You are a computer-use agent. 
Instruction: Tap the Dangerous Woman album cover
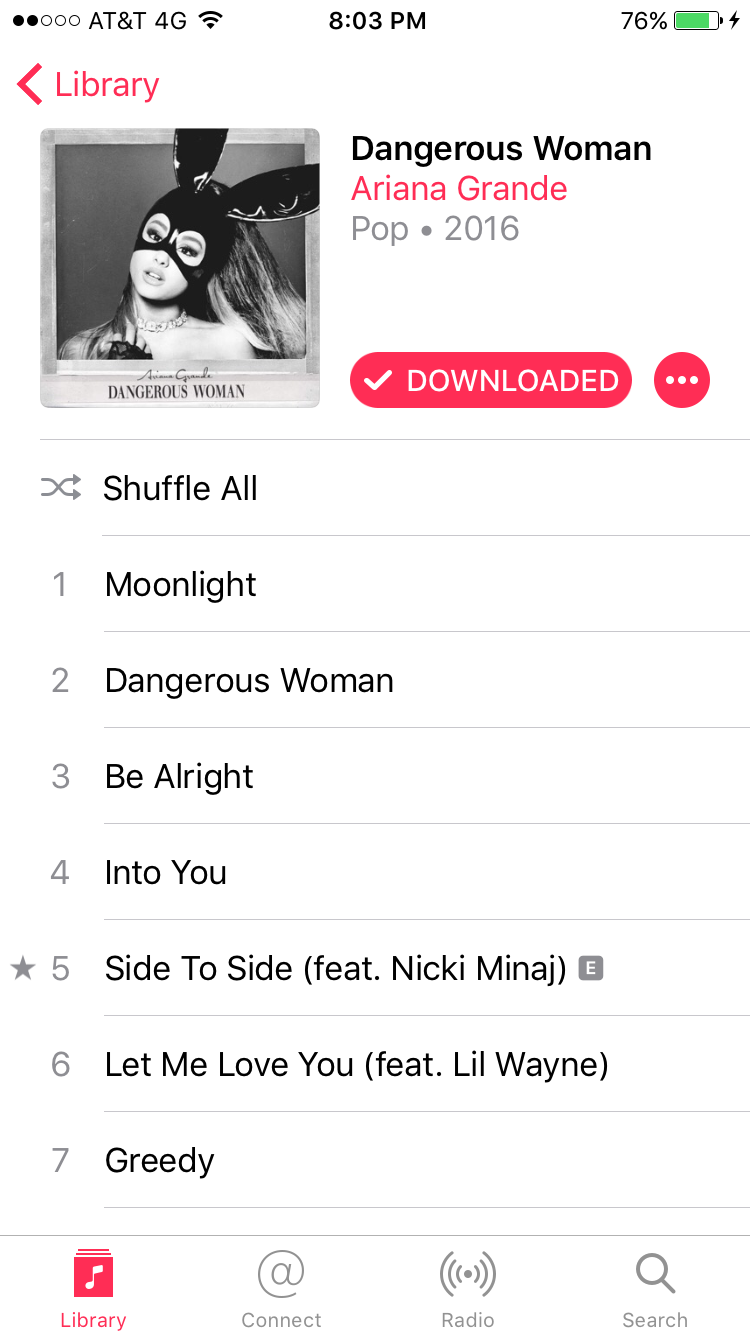[180, 268]
